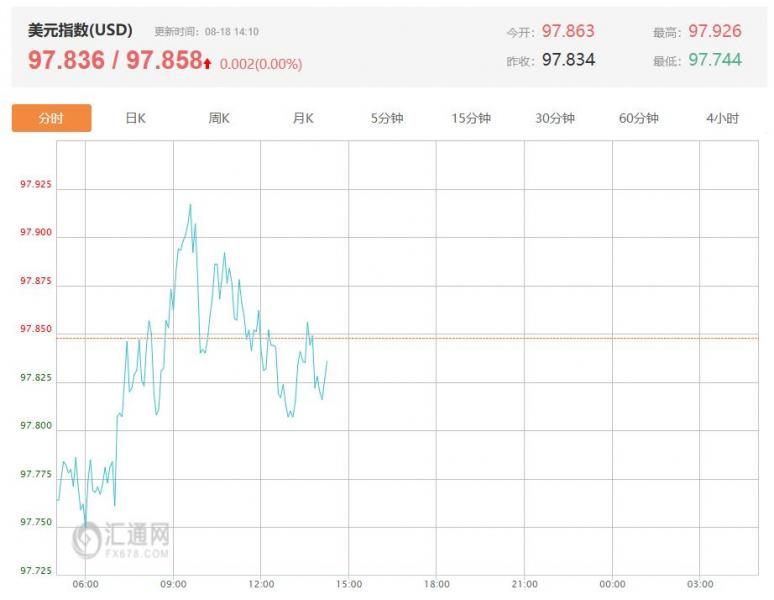Screen dimensions: 774x600
Task: View the 60分钟 interval chart
Action: pos(639,118)
